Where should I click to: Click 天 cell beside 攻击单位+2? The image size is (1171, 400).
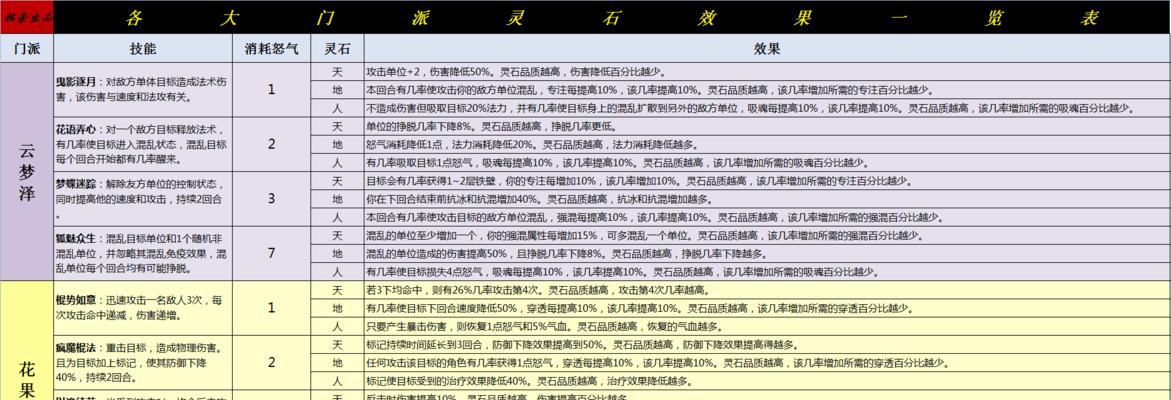coord(337,72)
